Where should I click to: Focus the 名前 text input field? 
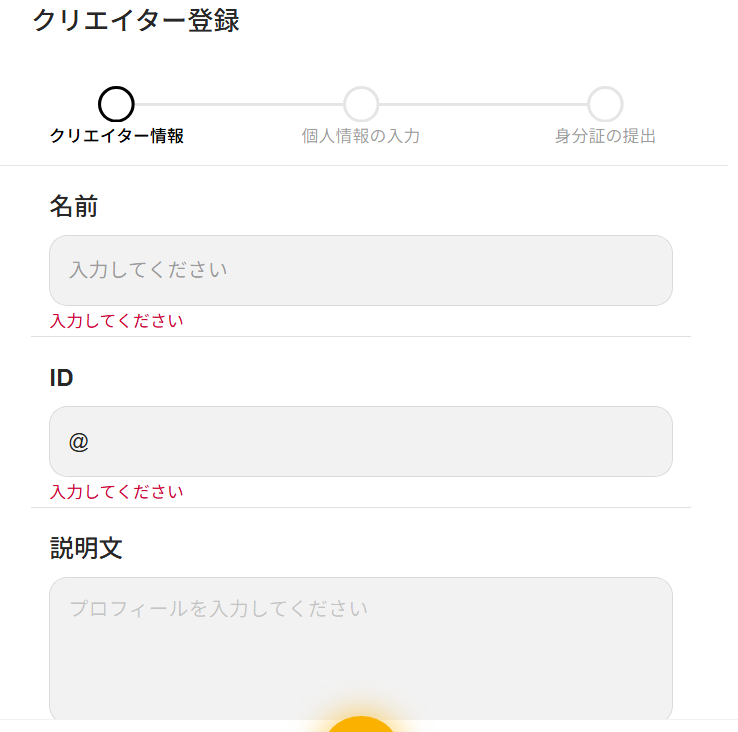click(360, 270)
